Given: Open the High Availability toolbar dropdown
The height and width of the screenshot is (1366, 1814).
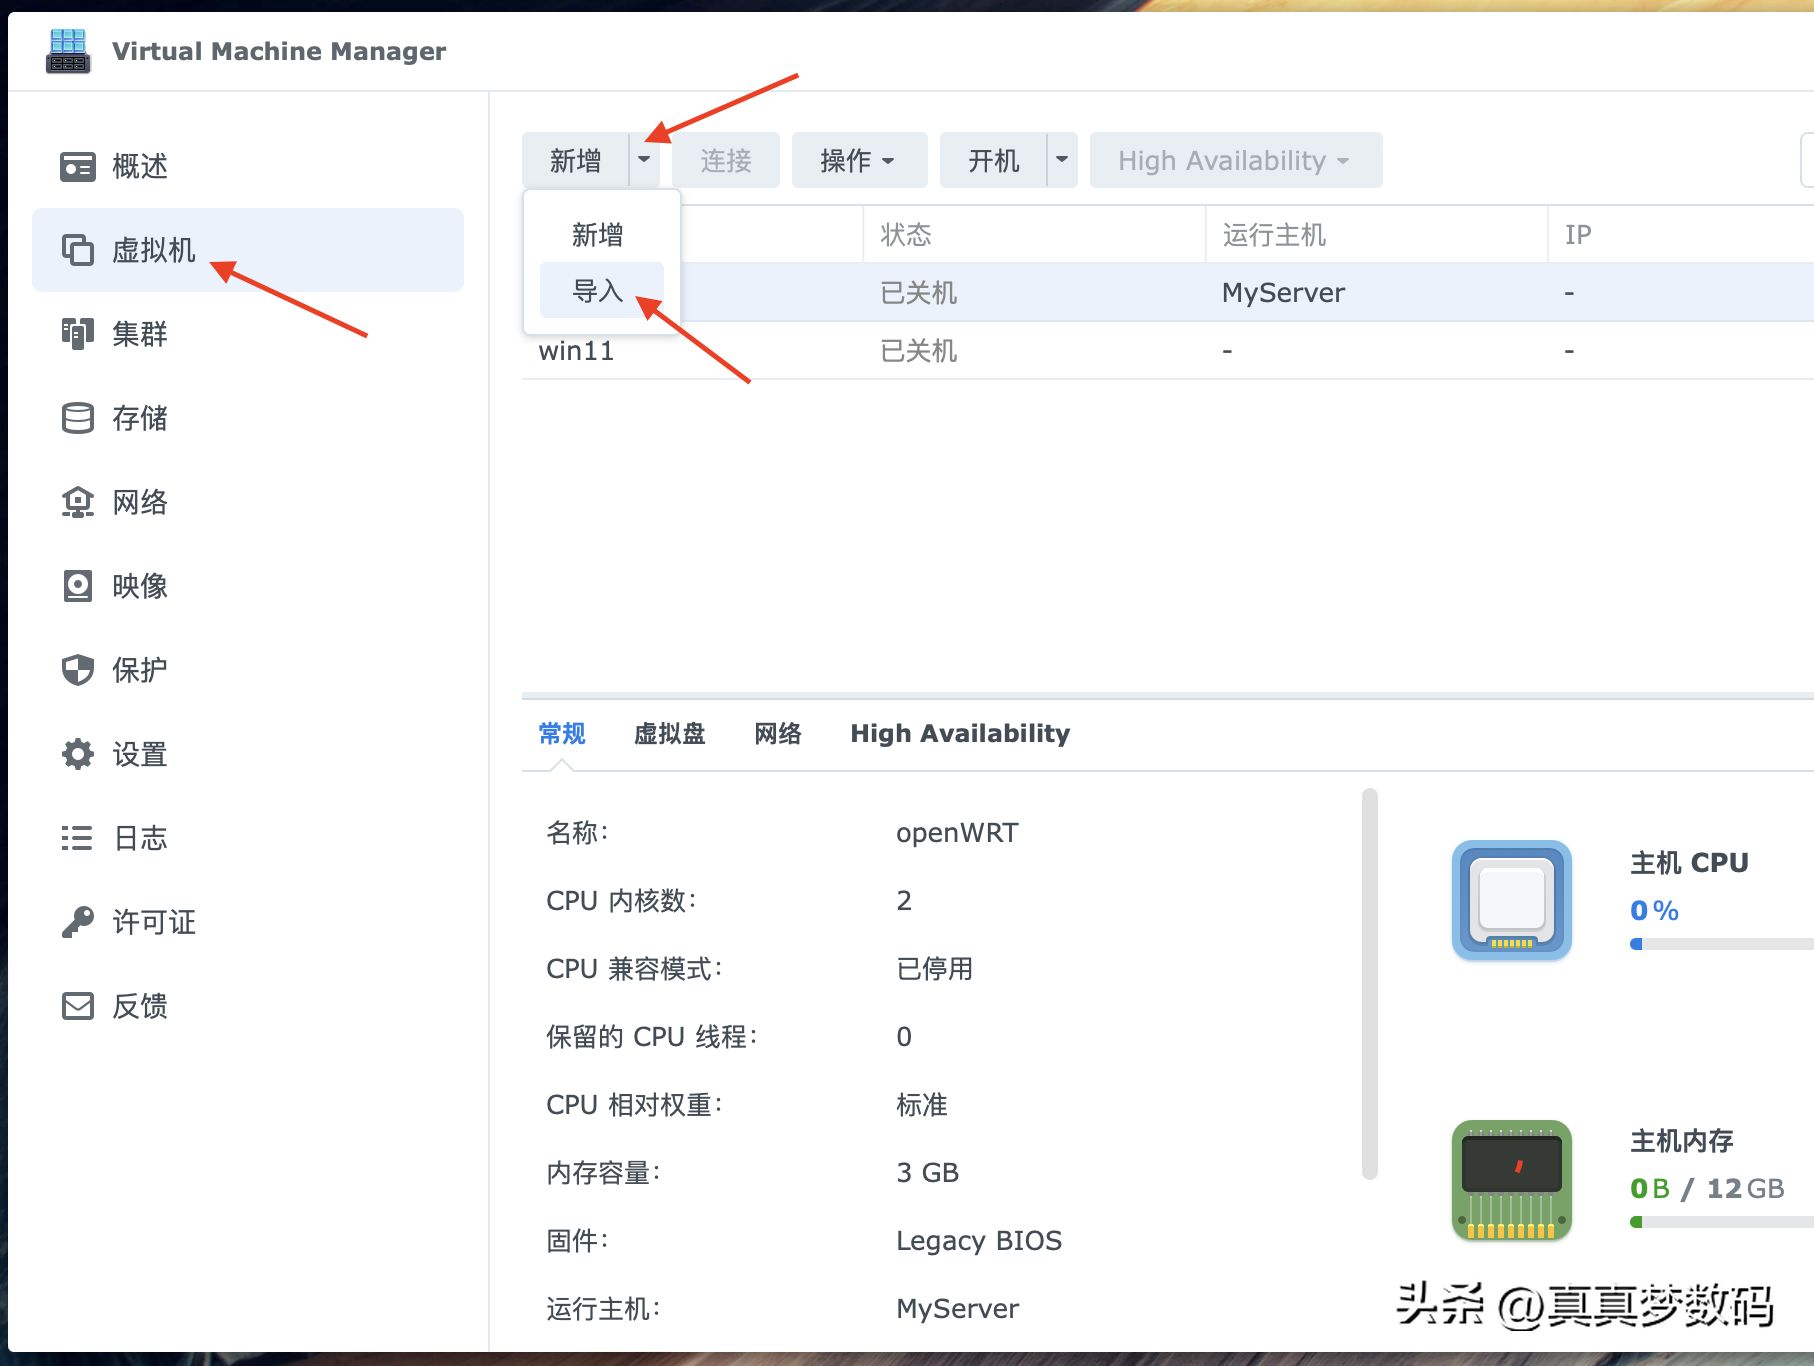Looking at the screenshot, I should 1236,160.
